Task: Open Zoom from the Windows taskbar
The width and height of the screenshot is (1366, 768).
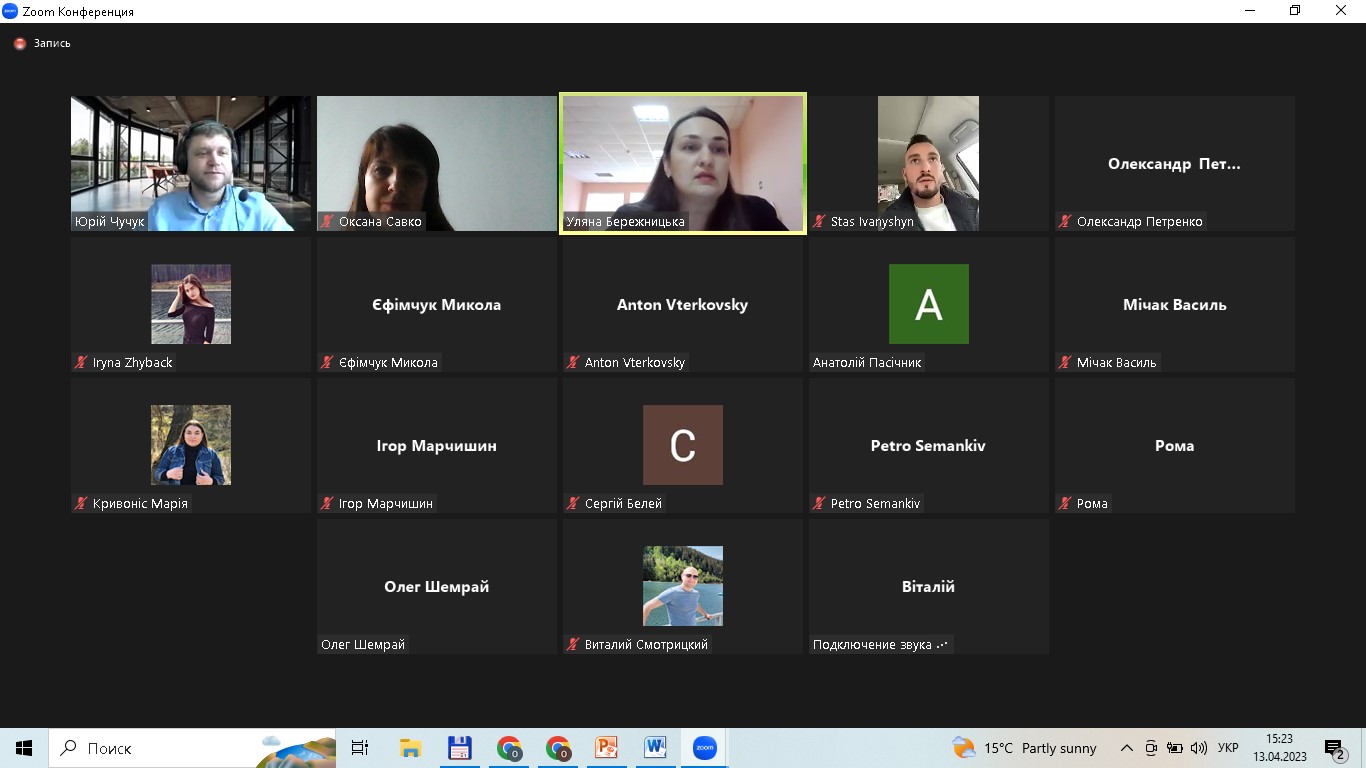Action: pyautogui.click(x=704, y=748)
